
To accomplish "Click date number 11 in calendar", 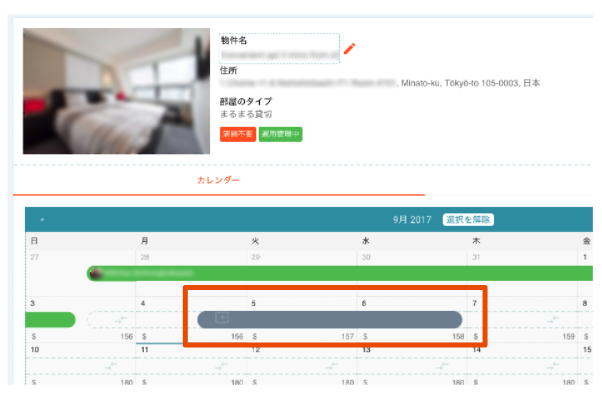I will click(145, 350).
